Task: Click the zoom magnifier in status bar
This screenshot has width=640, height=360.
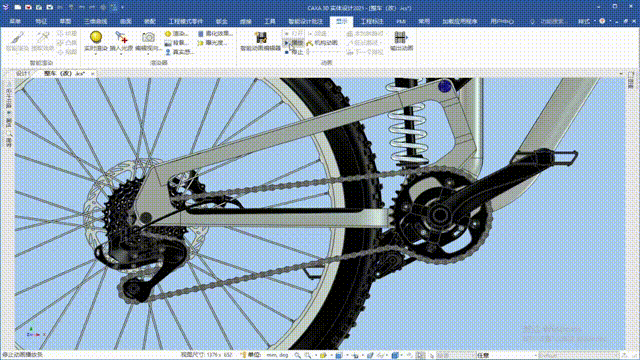Action: point(297,356)
